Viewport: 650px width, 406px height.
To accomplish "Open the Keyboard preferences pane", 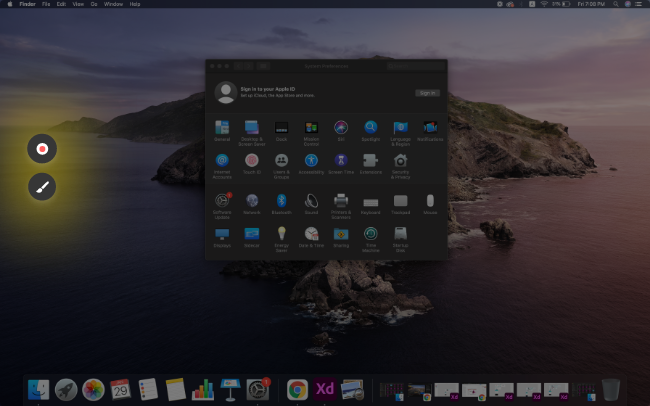I will point(371,204).
